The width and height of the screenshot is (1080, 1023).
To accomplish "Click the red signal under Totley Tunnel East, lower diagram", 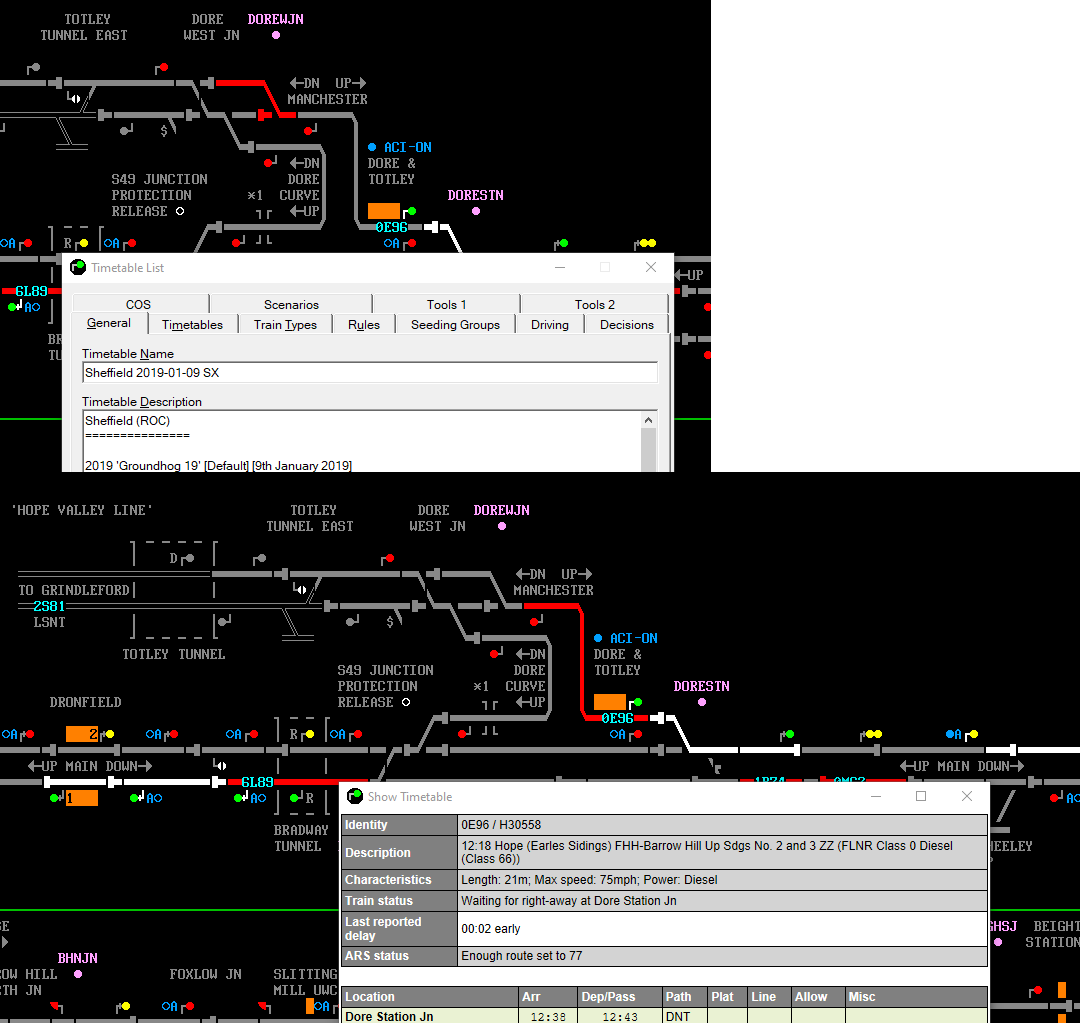I will pyautogui.click(x=389, y=558).
